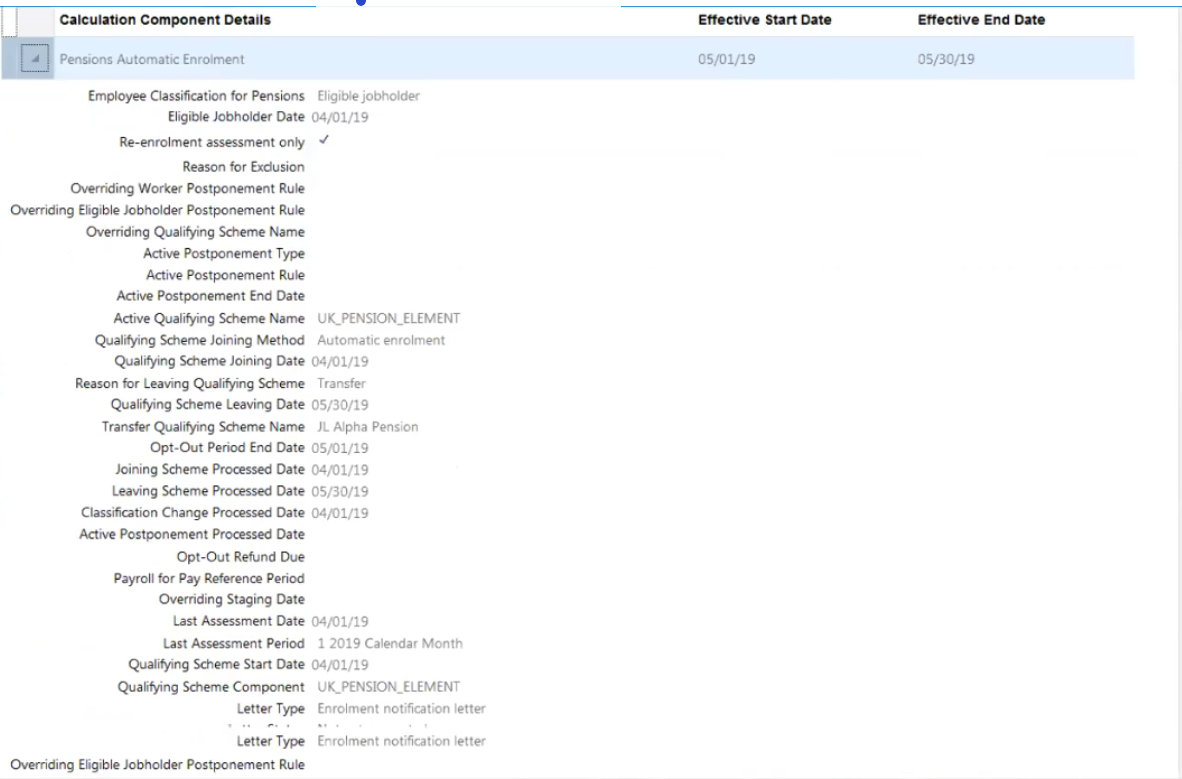Click the Calculation Component Details column header

click(x=164, y=20)
